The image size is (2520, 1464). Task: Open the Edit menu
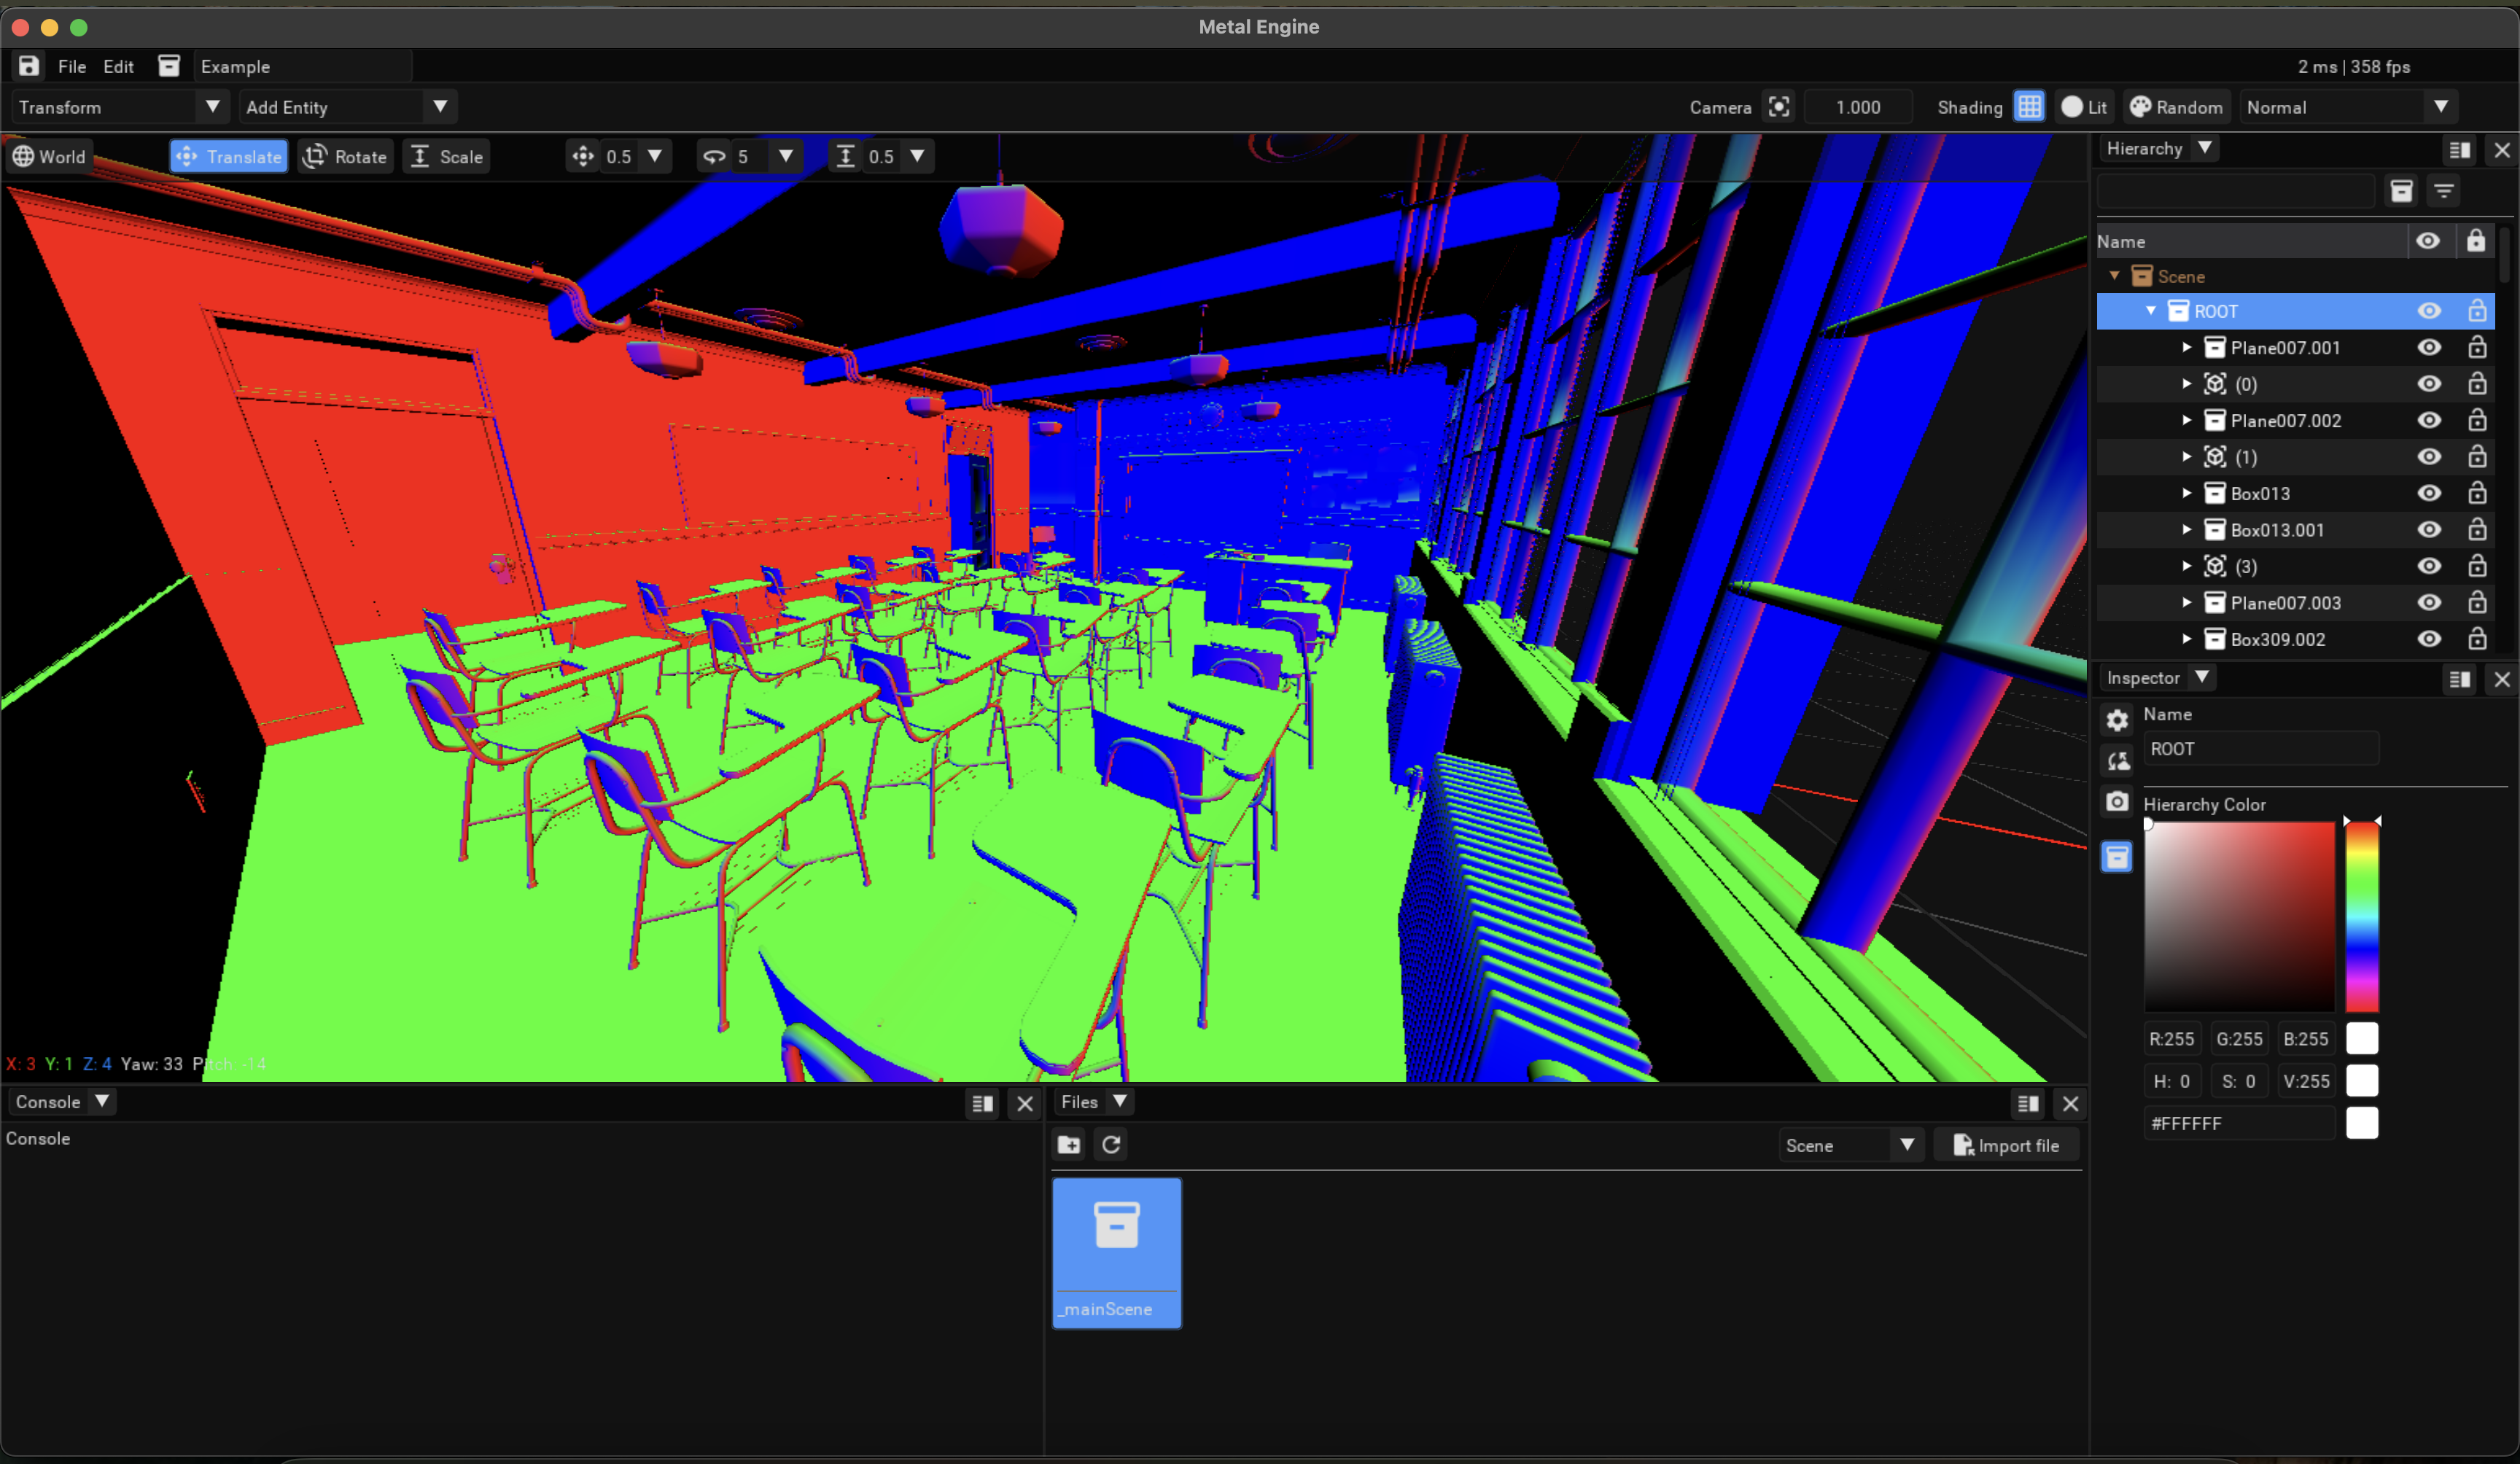point(118,66)
